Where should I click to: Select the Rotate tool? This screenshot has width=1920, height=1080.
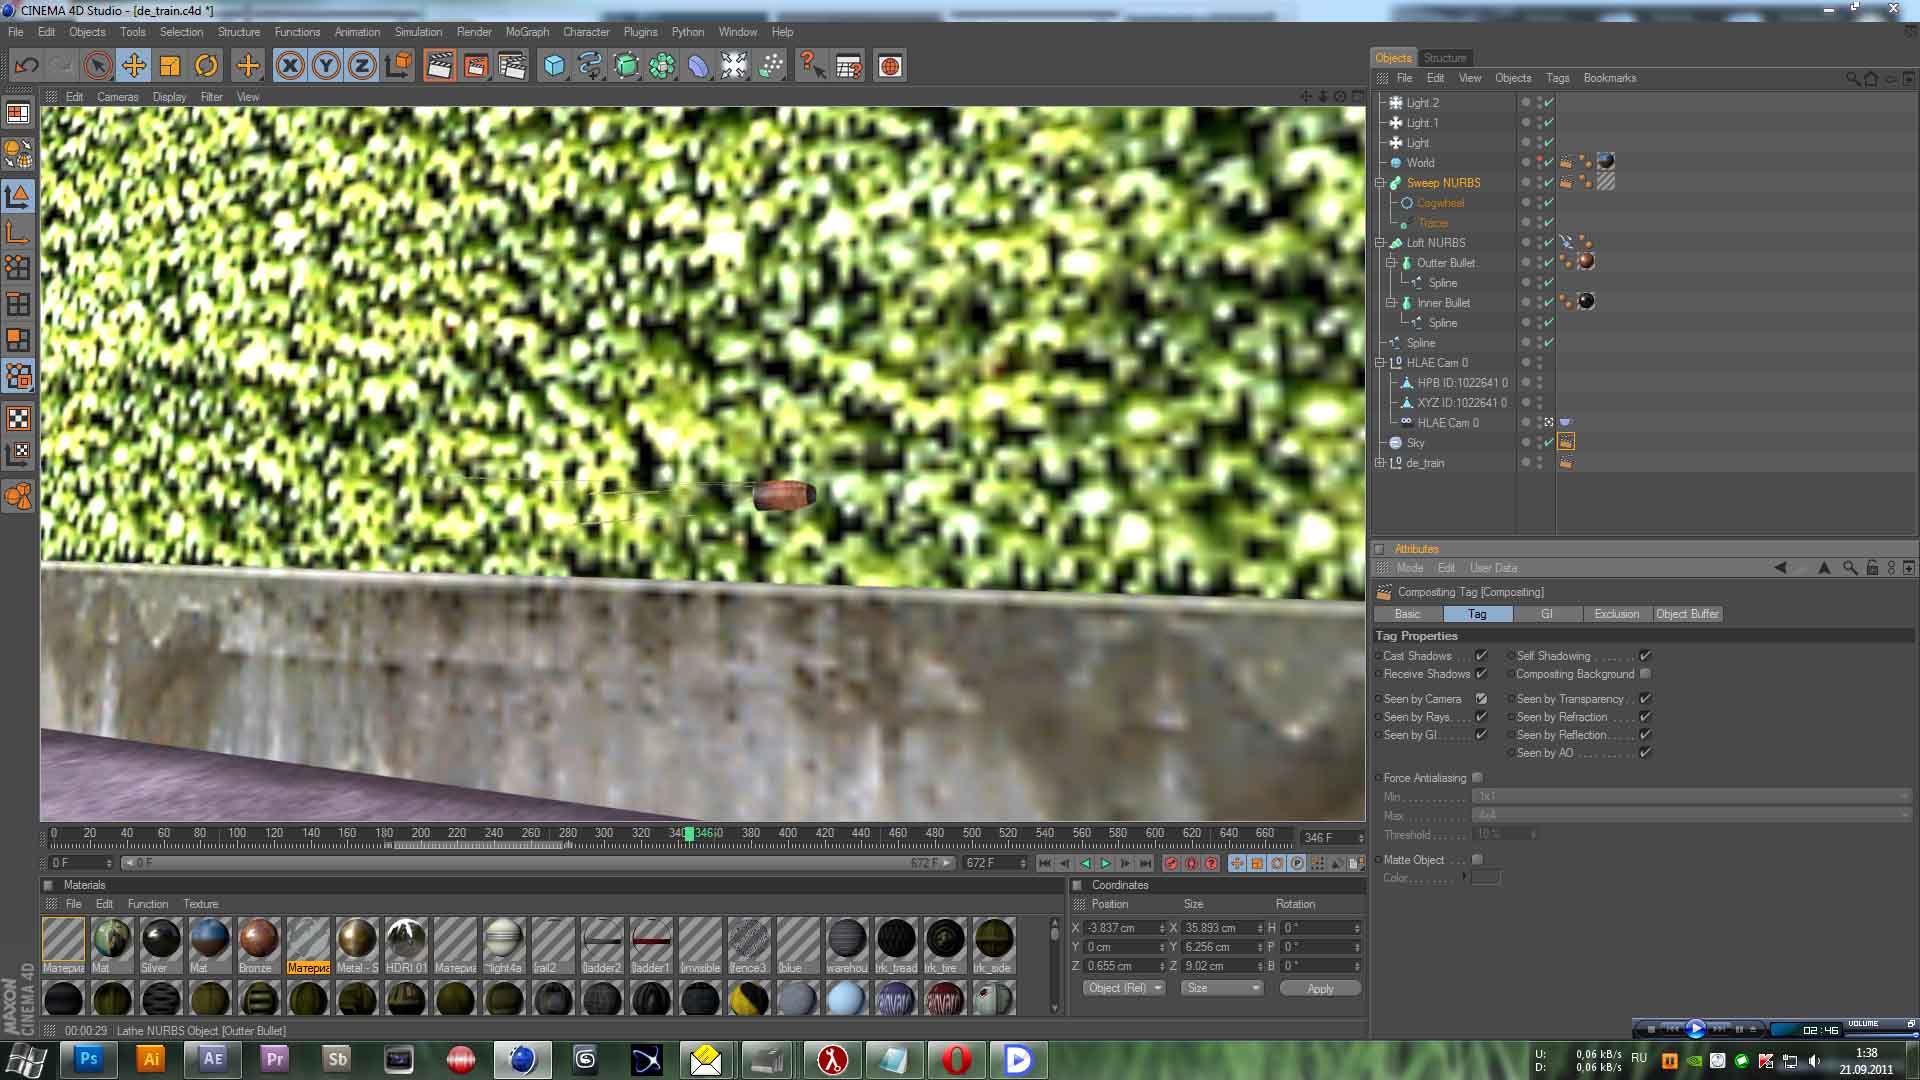coord(206,66)
